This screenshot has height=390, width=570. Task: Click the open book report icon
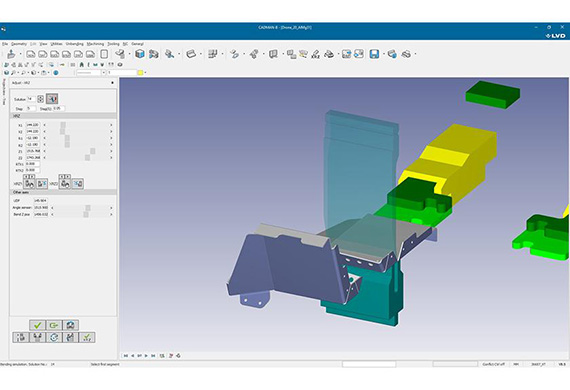coord(273,54)
